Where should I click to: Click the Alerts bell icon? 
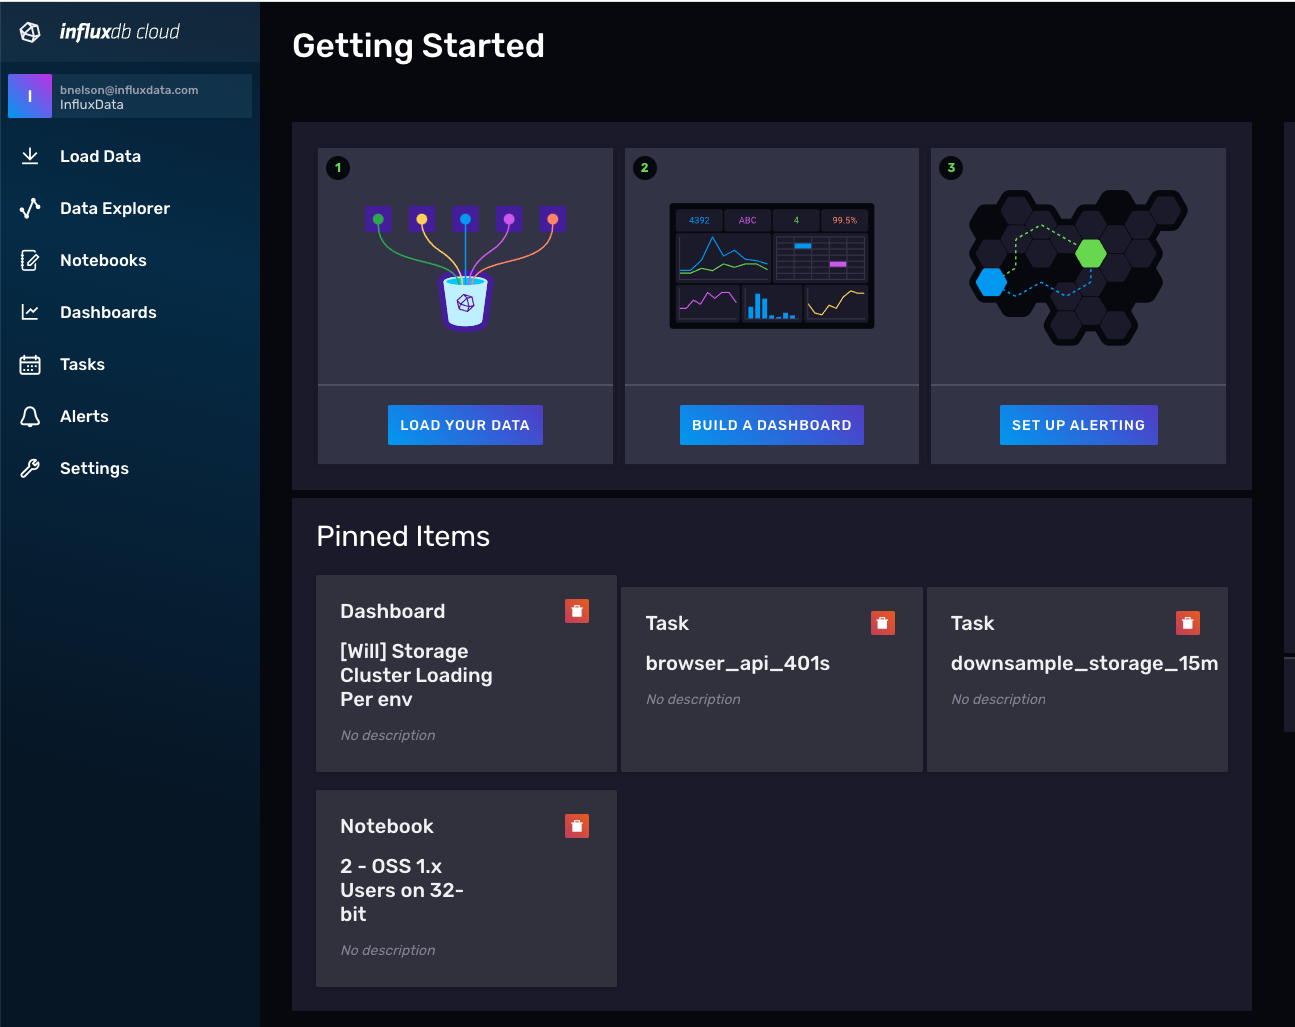(x=30, y=416)
